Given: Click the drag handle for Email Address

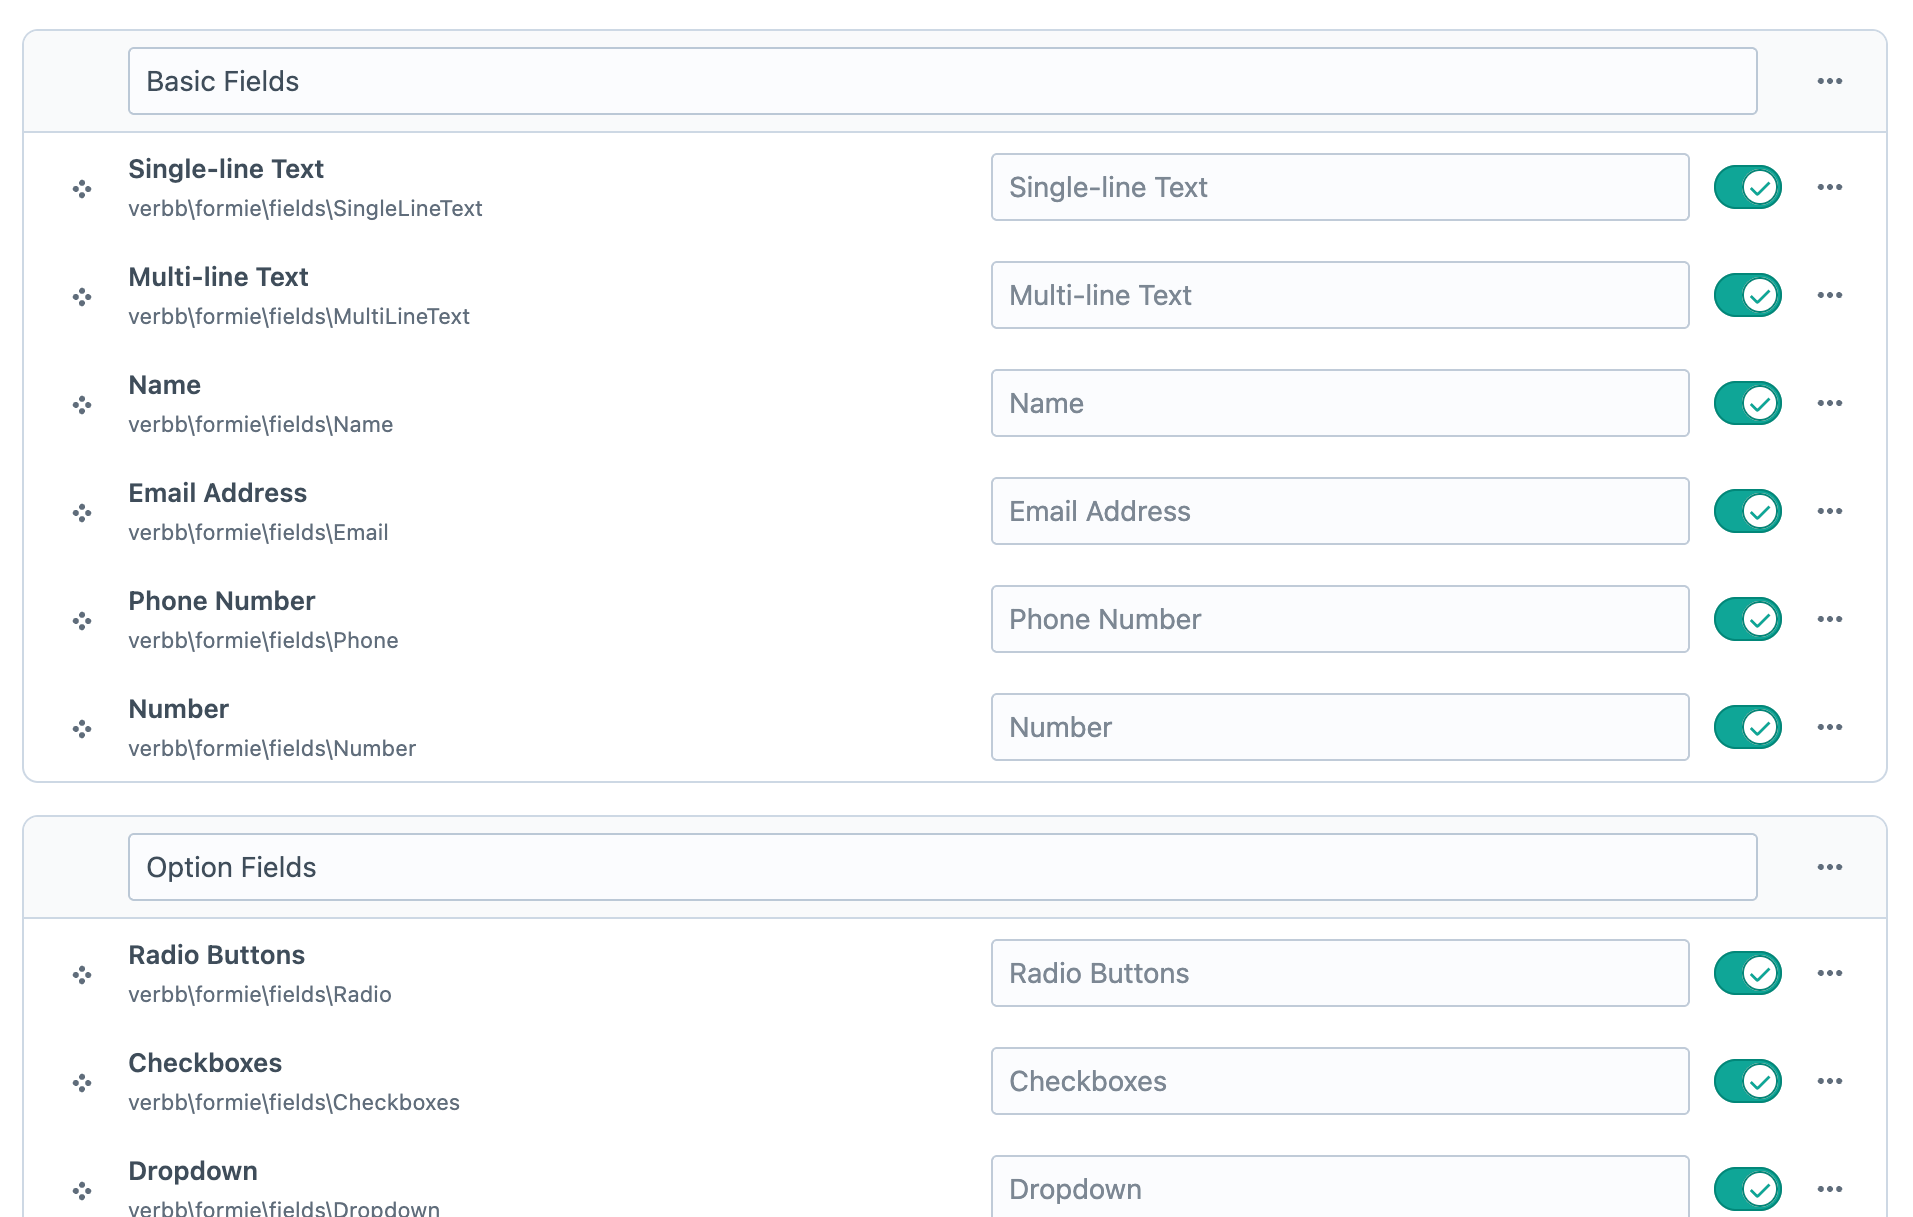Looking at the screenshot, I should (82, 513).
